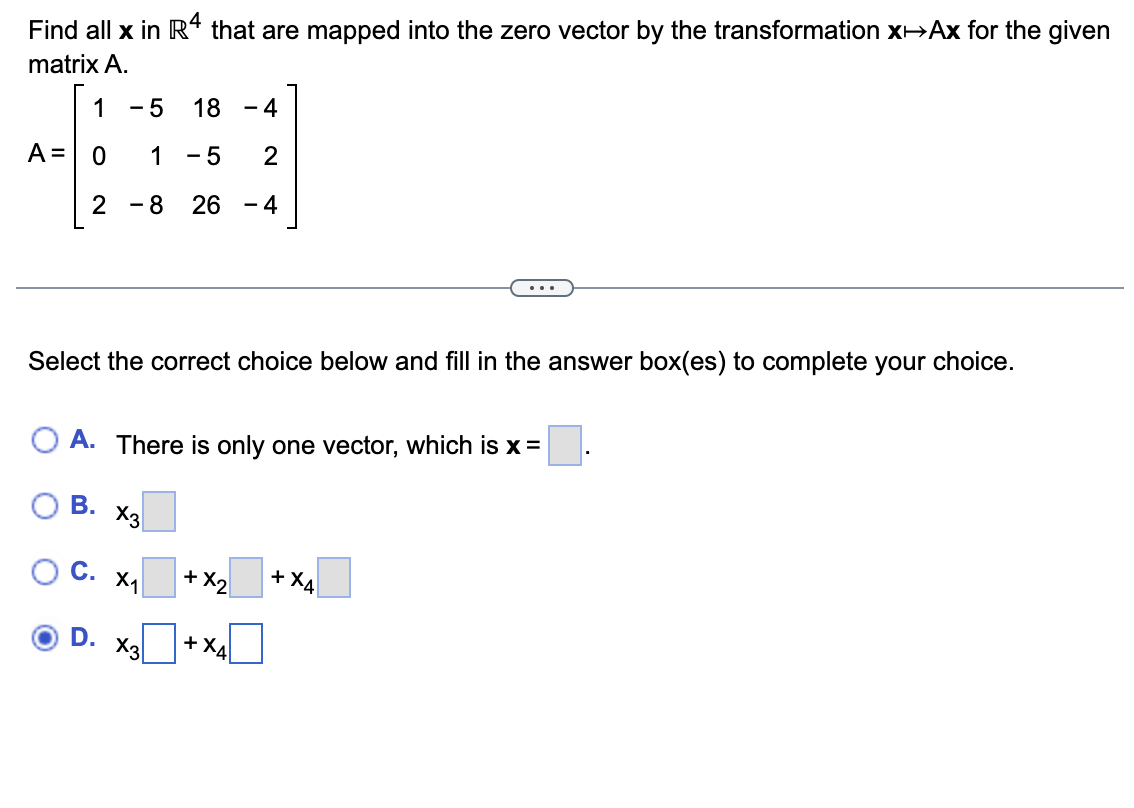Click the choice A sentence about one vector

(x=320, y=444)
